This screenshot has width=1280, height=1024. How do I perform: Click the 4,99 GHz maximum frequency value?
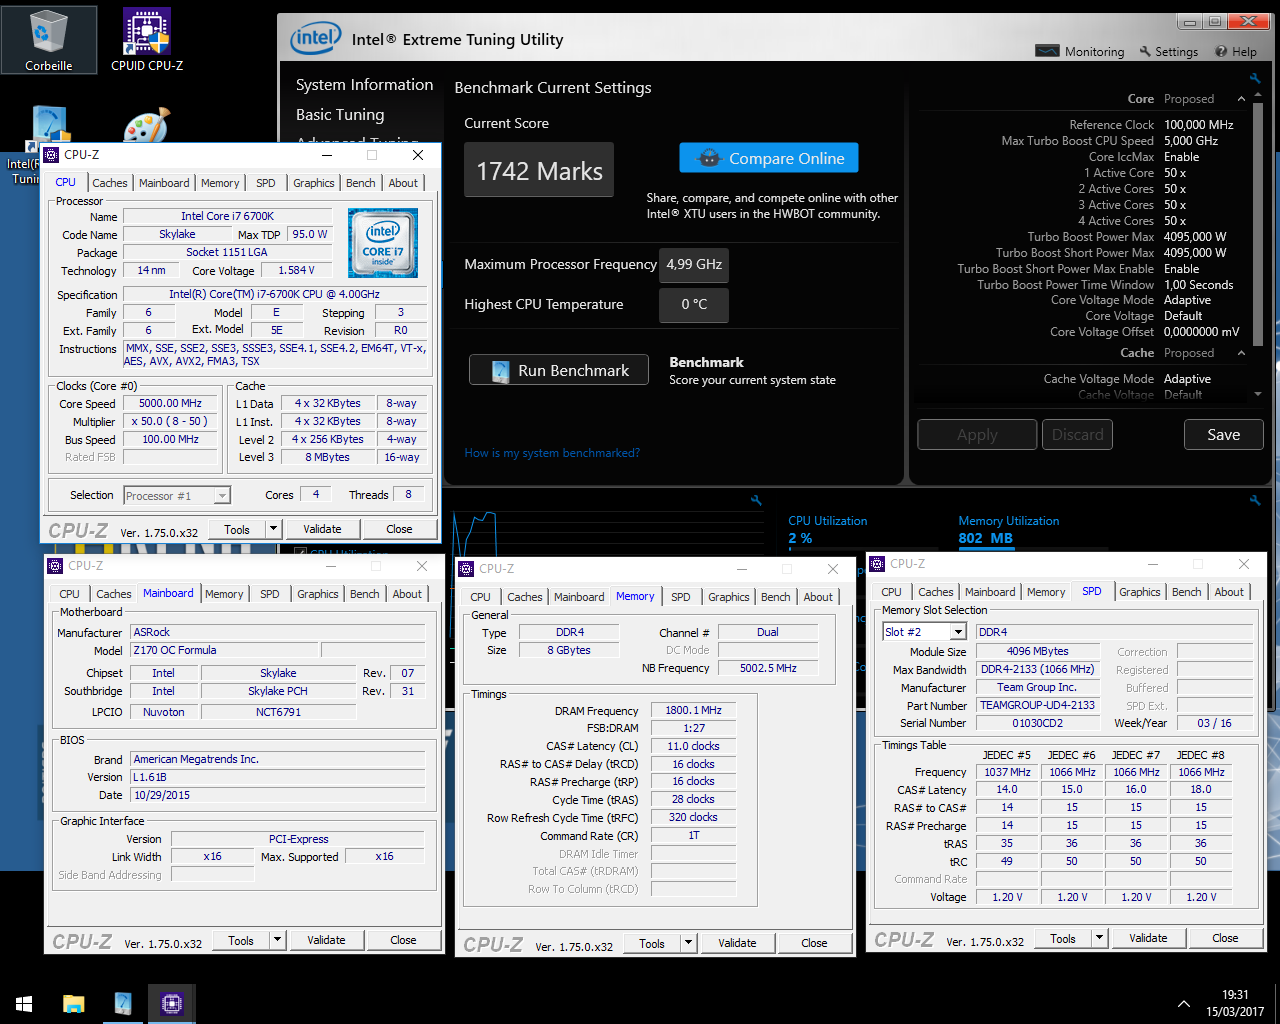click(694, 265)
